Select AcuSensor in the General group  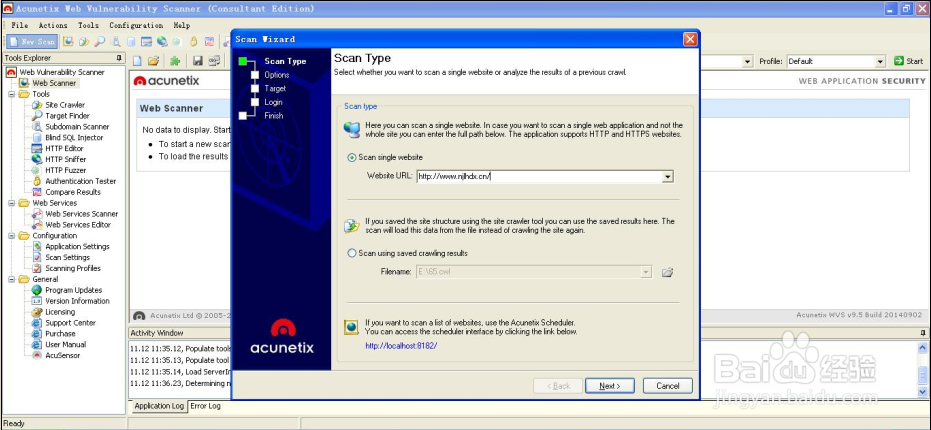[x=63, y=355]
